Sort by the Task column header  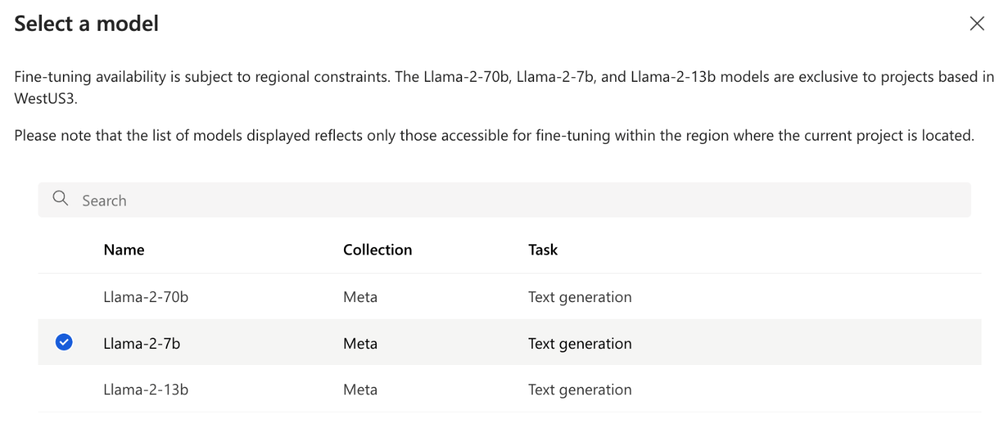point(543,250)
